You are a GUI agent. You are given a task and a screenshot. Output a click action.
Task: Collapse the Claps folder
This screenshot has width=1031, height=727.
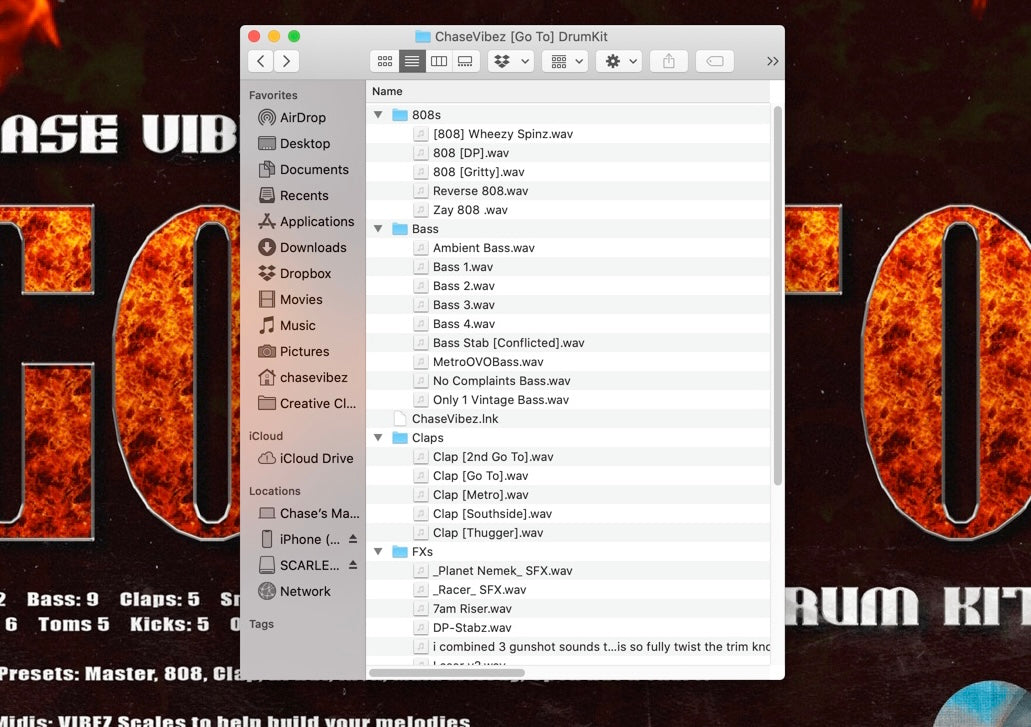click(378, 438)
